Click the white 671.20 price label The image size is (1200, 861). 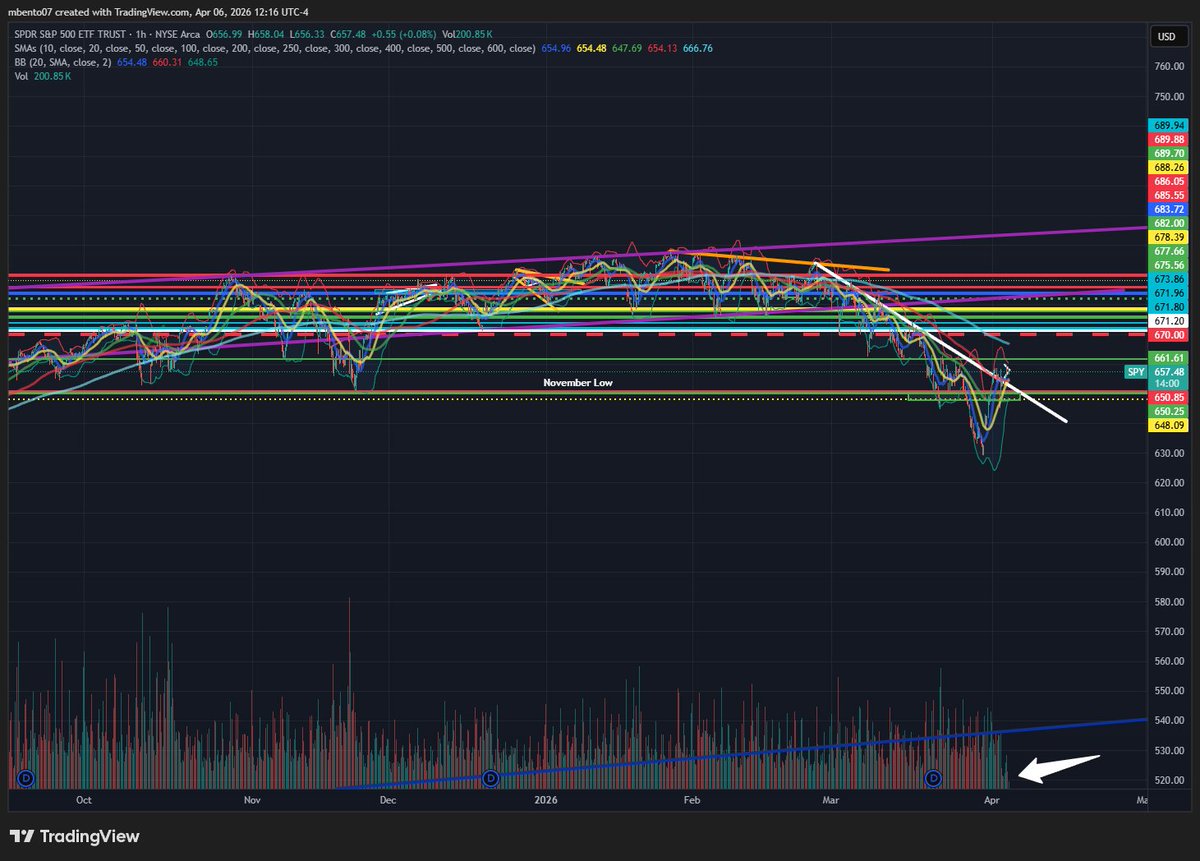tap(1169, 321)
